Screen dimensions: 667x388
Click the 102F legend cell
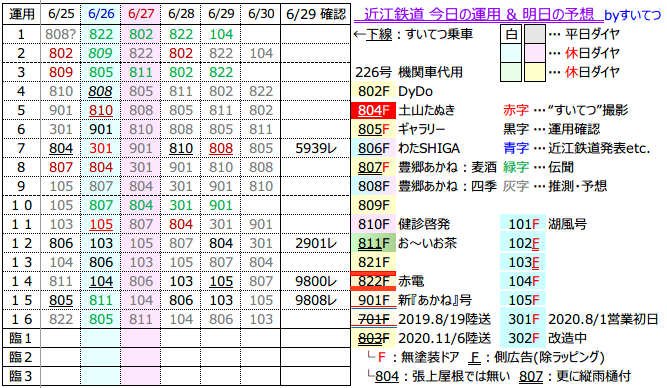[x=523, y=243]
